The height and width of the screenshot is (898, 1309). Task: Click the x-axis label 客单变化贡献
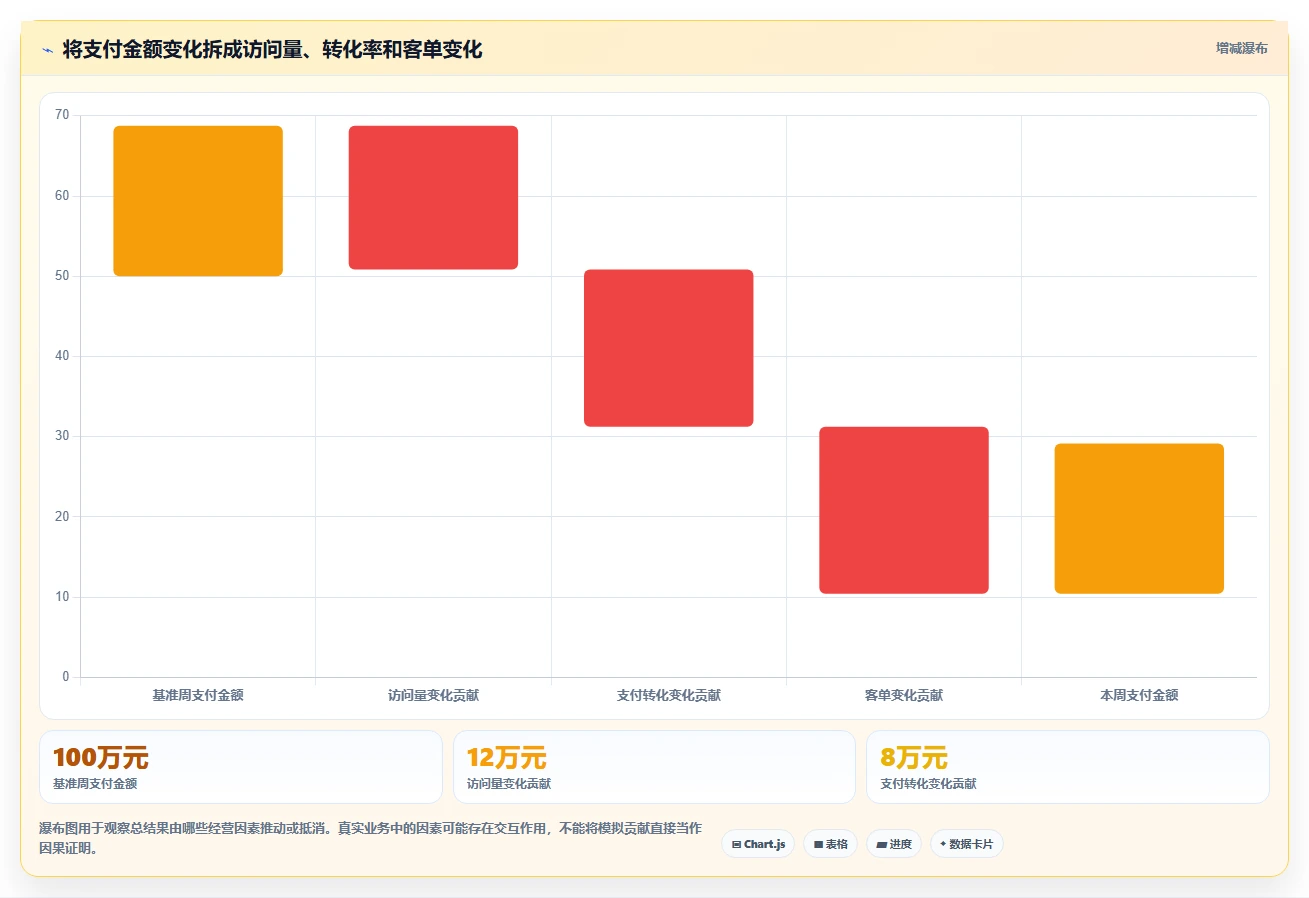904,695
